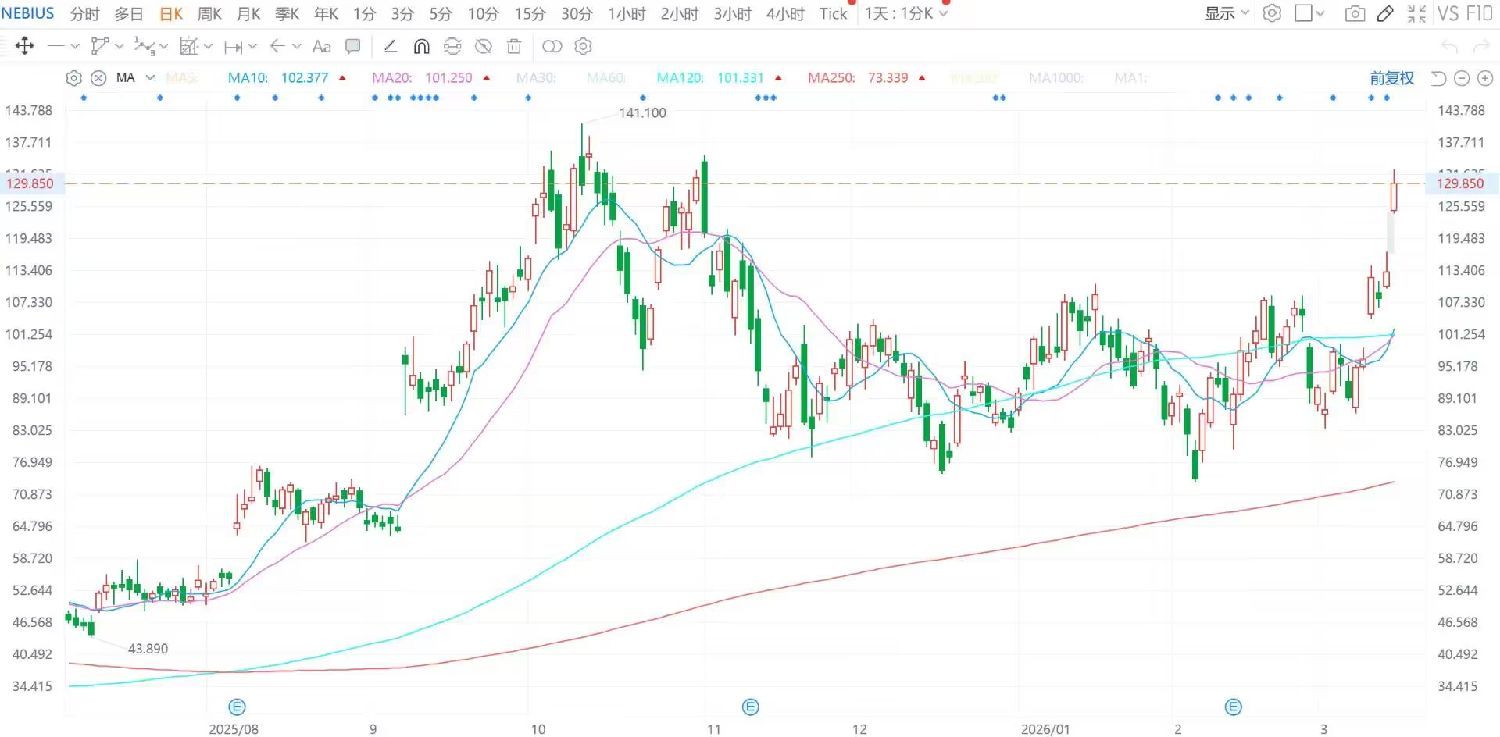This screenshot has width=1500, height=737.
Task: Click the 前复权 adjustment button
Action: (x=1392, y=78)
